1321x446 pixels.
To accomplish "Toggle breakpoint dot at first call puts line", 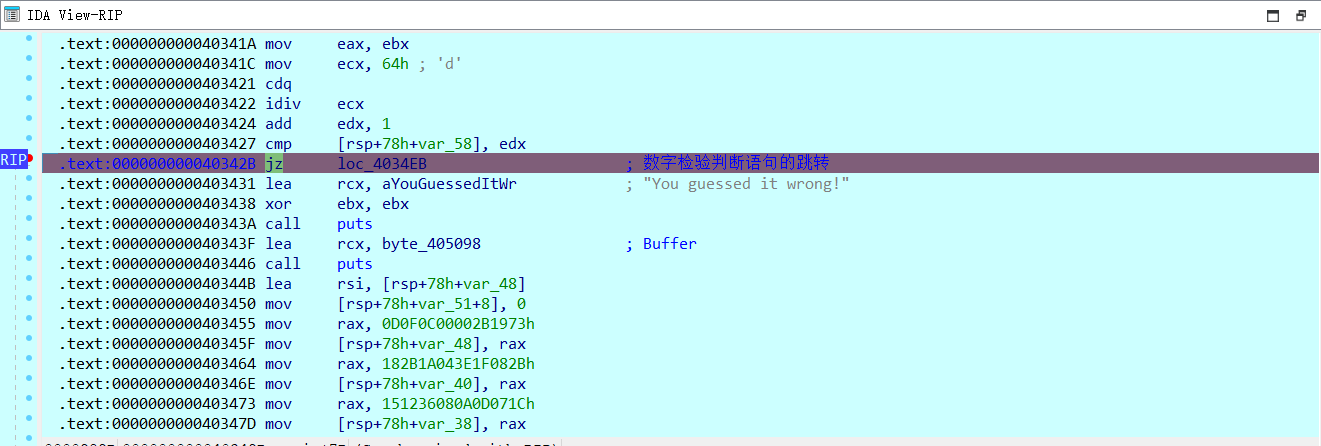I will click(29, 219).
